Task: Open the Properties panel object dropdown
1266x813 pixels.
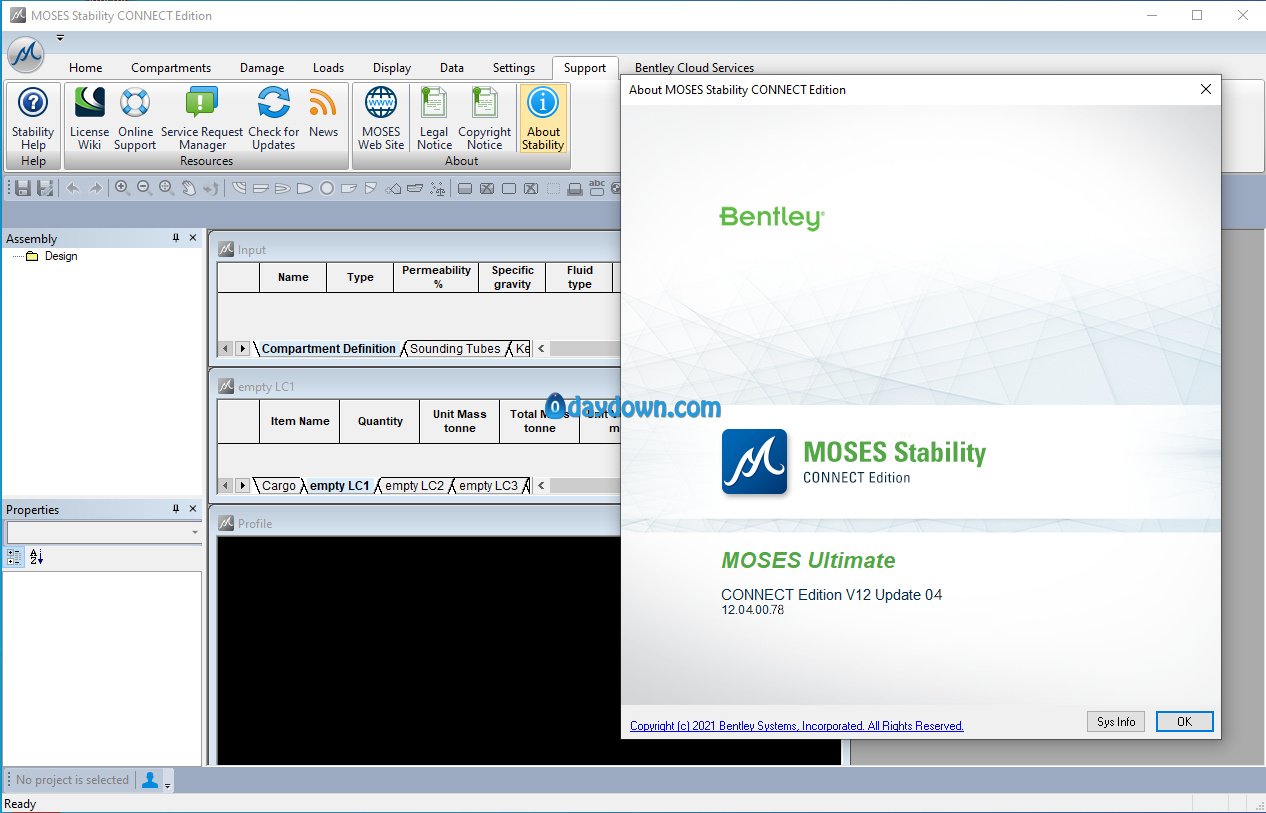Action: (x=195, y=533)
